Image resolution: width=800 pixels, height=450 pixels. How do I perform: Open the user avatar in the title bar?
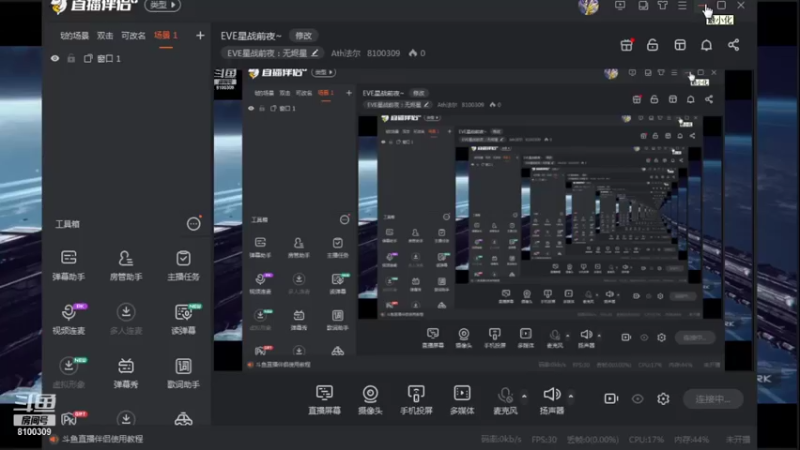pos(588,7)
